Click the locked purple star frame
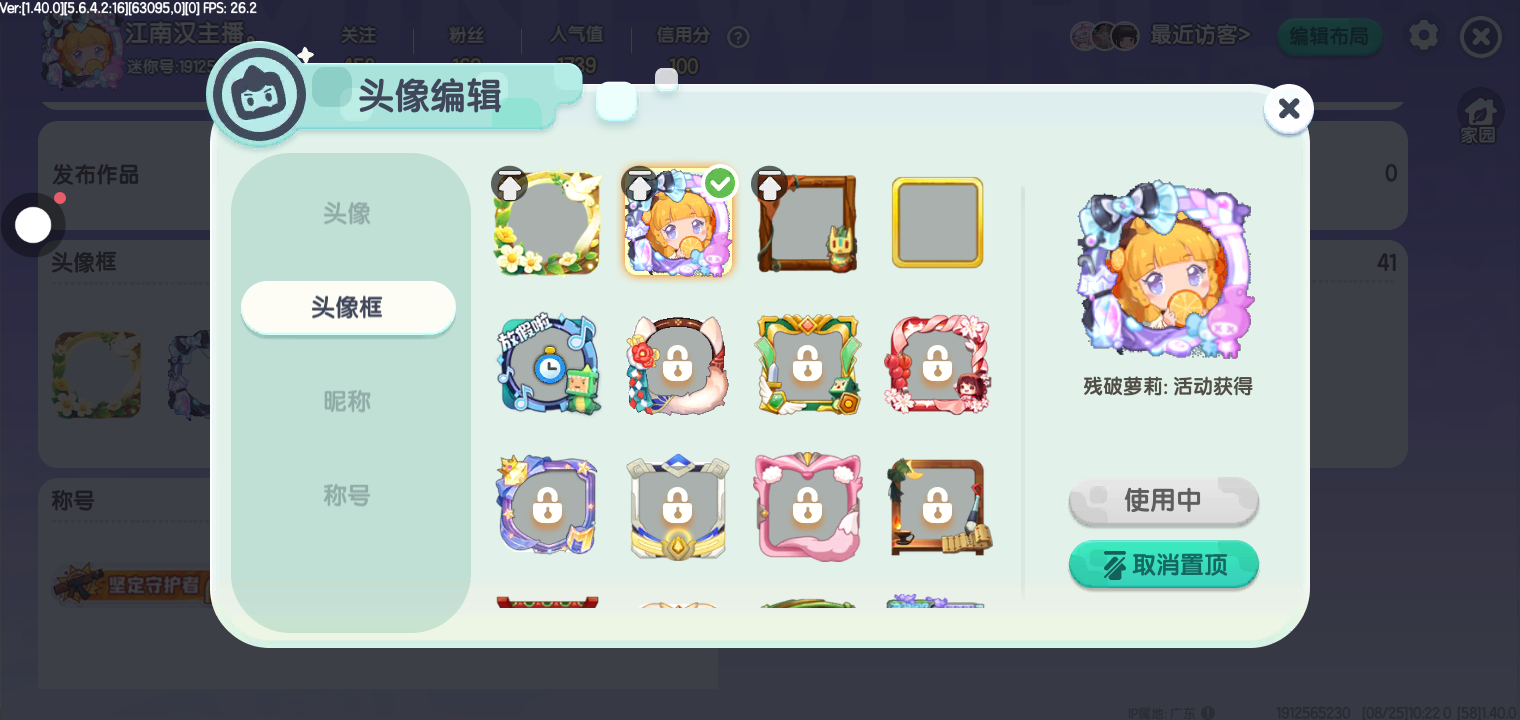The width and height of the screenshot is (1520, 720). coord(547,507)
